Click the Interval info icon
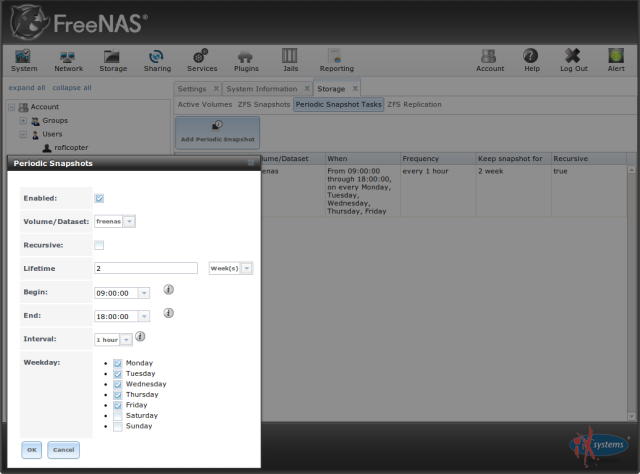Screen dimensions: 640x474 tap(140, 336)
